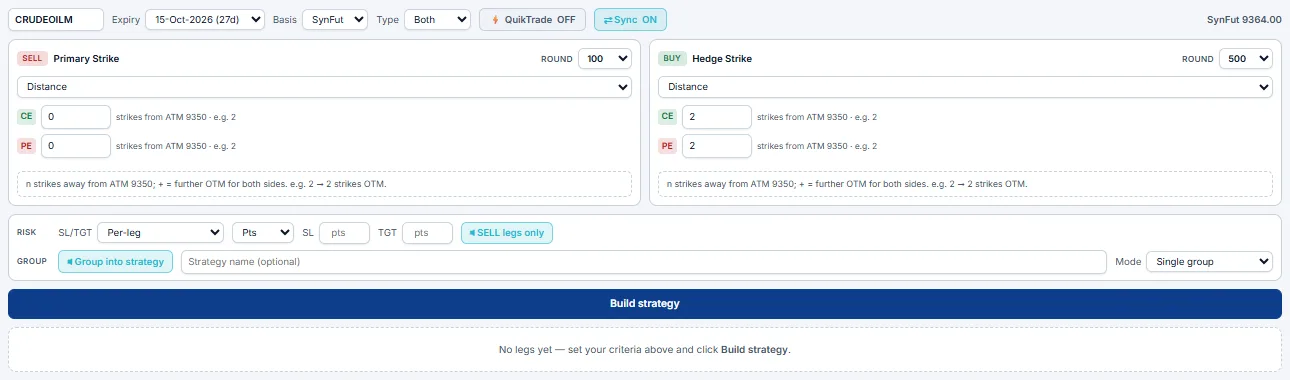Click the 'No legs yet' message
The width and height of the screenshot is (1290, 380).
645,350
